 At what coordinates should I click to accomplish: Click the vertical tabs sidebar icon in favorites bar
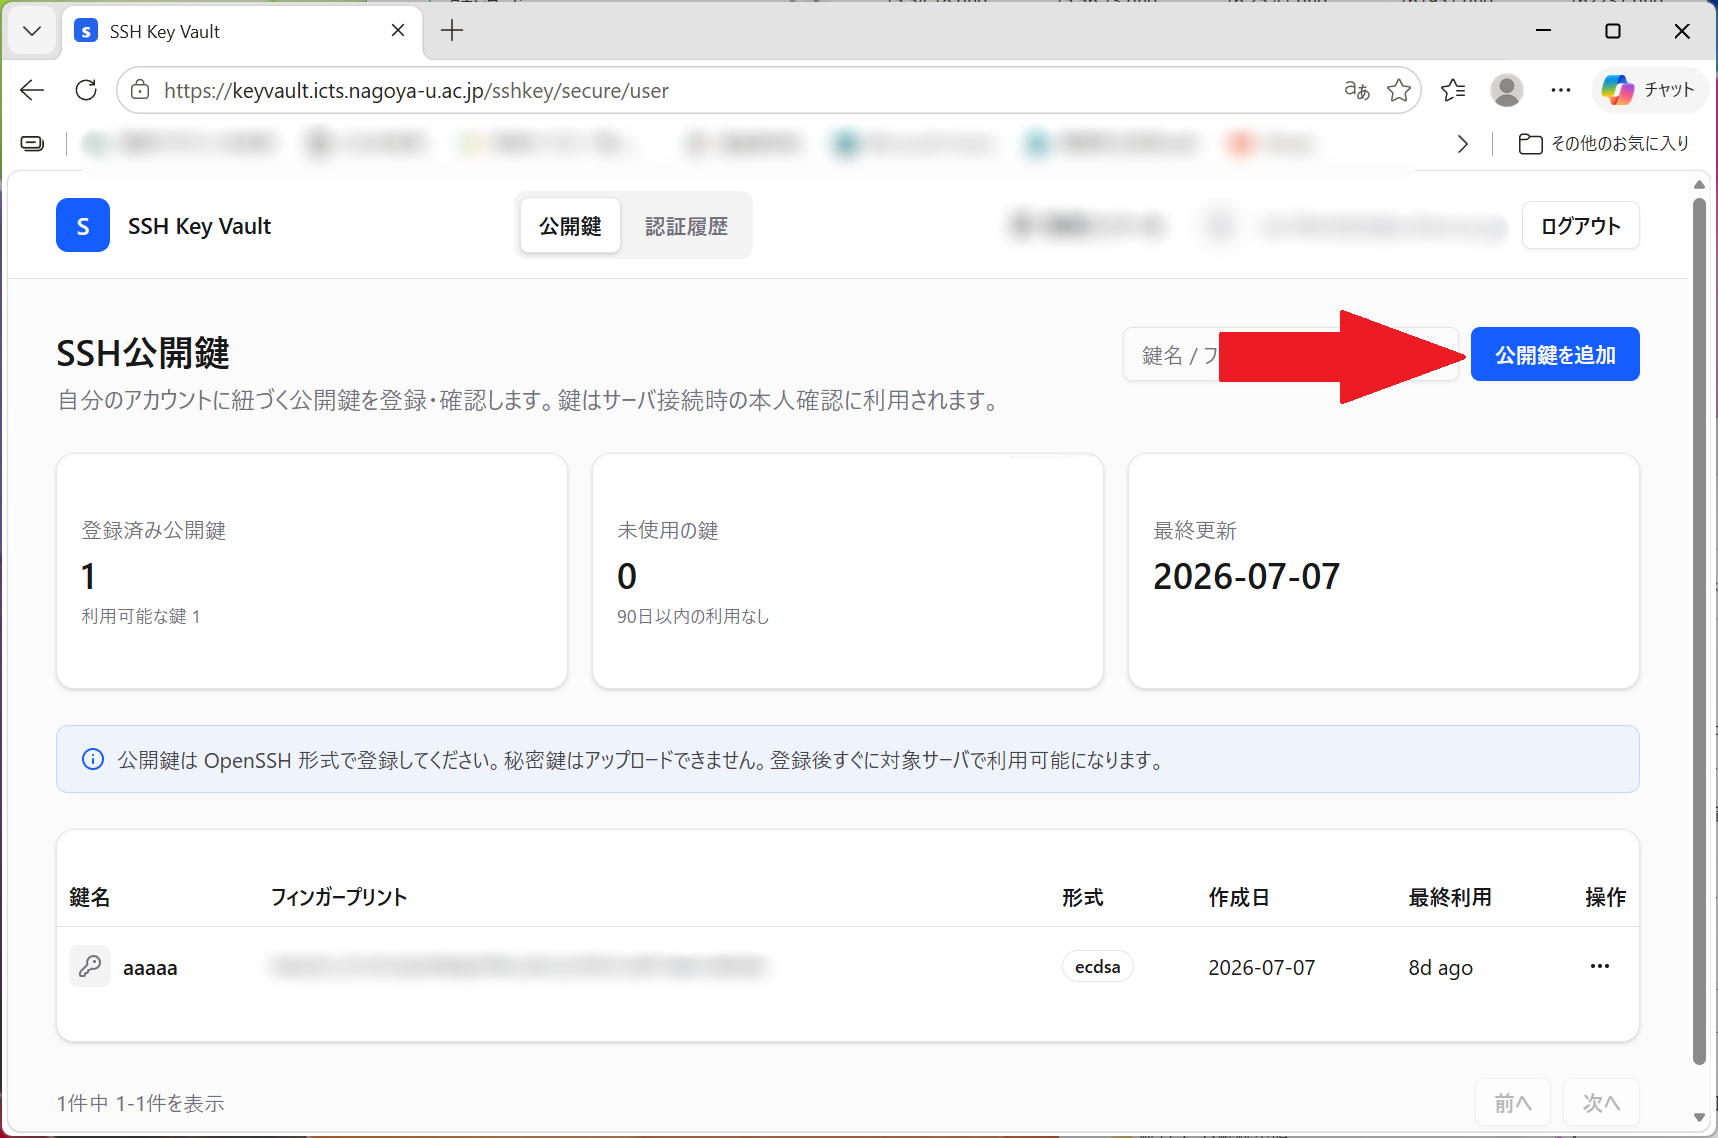click(x=32, y=144)
